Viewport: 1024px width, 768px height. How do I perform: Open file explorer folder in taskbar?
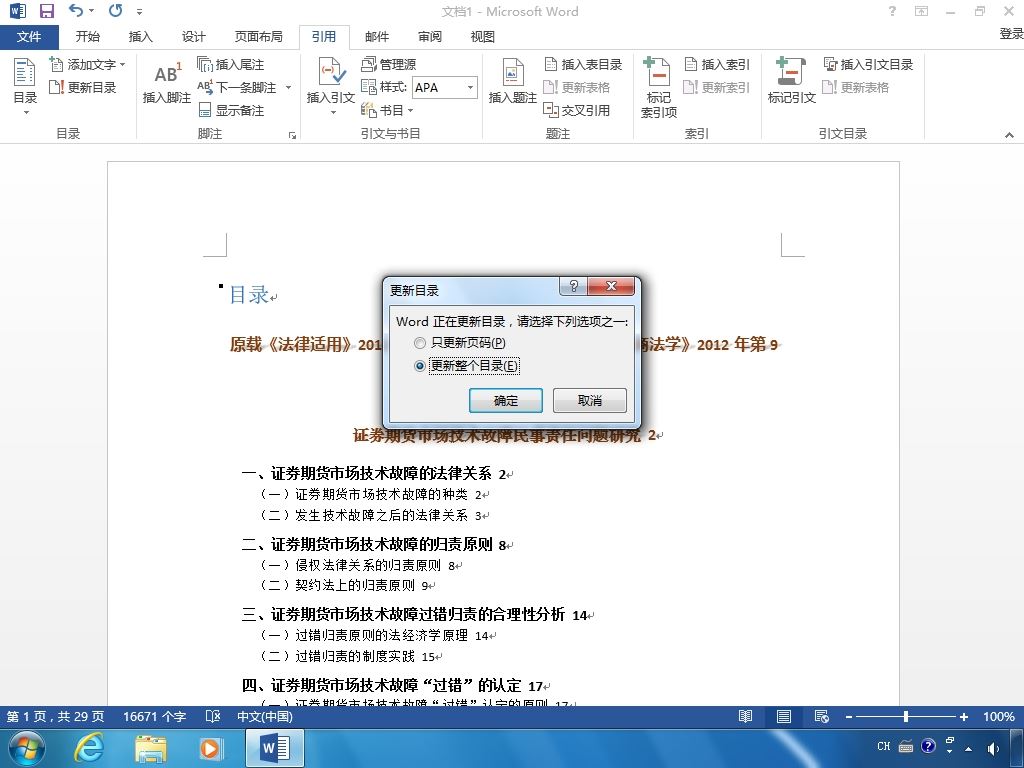[x=151, y=748]
